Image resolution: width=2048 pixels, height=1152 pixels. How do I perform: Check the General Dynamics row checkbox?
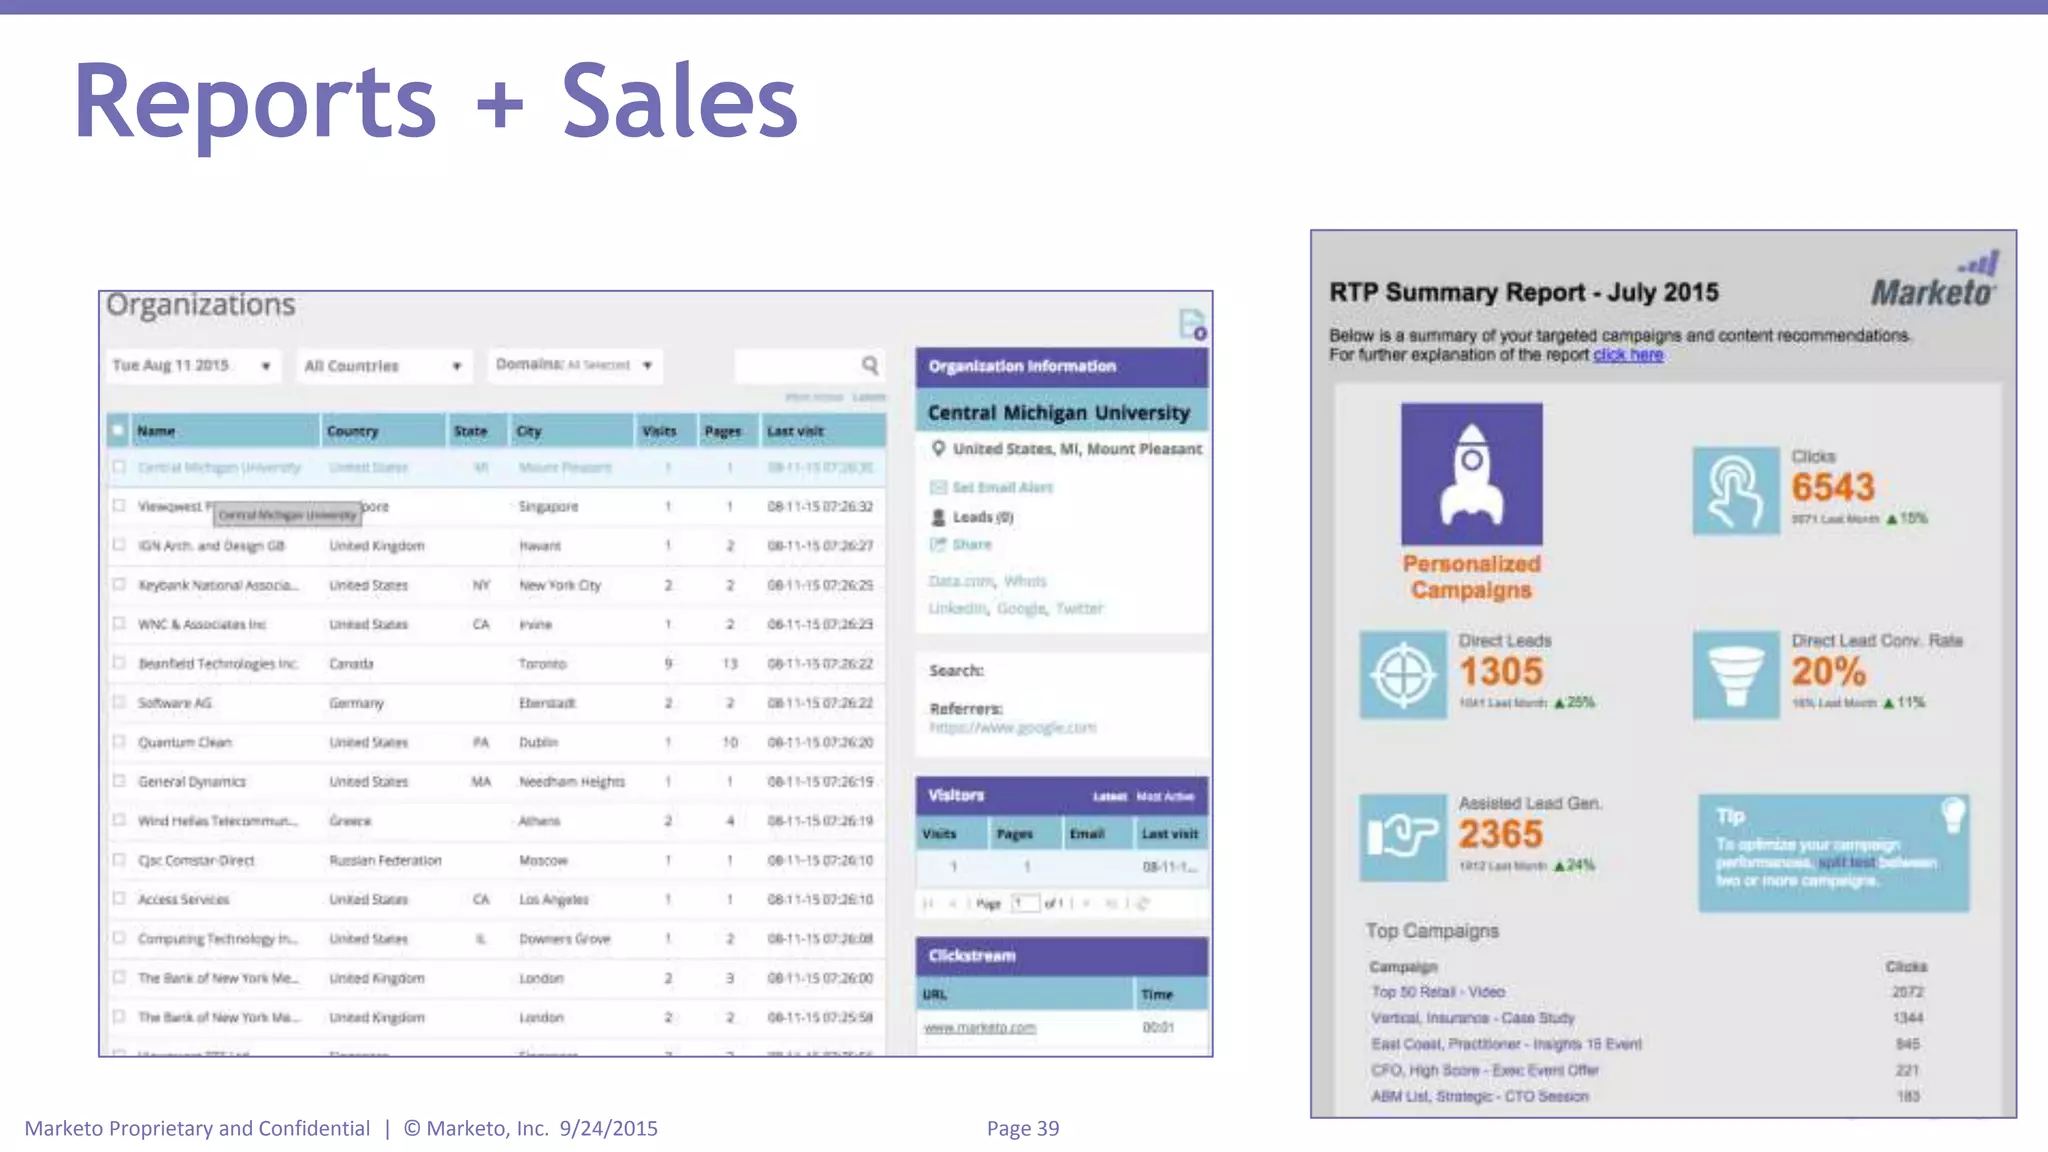pos(119,780)
